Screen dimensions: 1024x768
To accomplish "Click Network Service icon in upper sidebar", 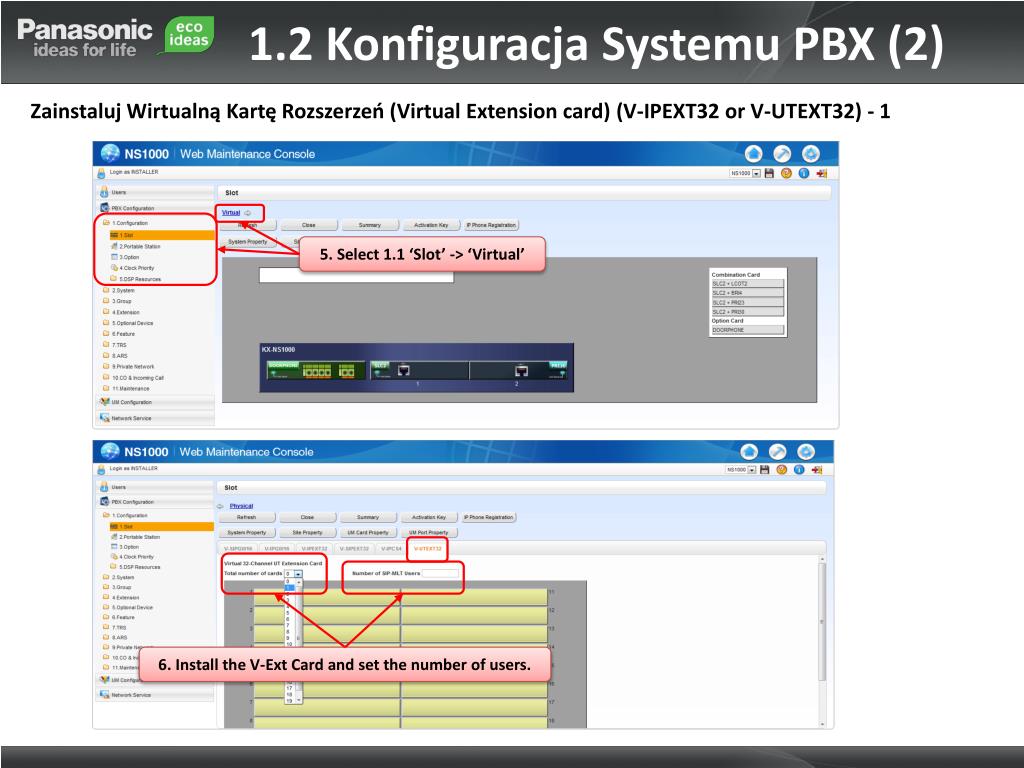I will [104, 417].
